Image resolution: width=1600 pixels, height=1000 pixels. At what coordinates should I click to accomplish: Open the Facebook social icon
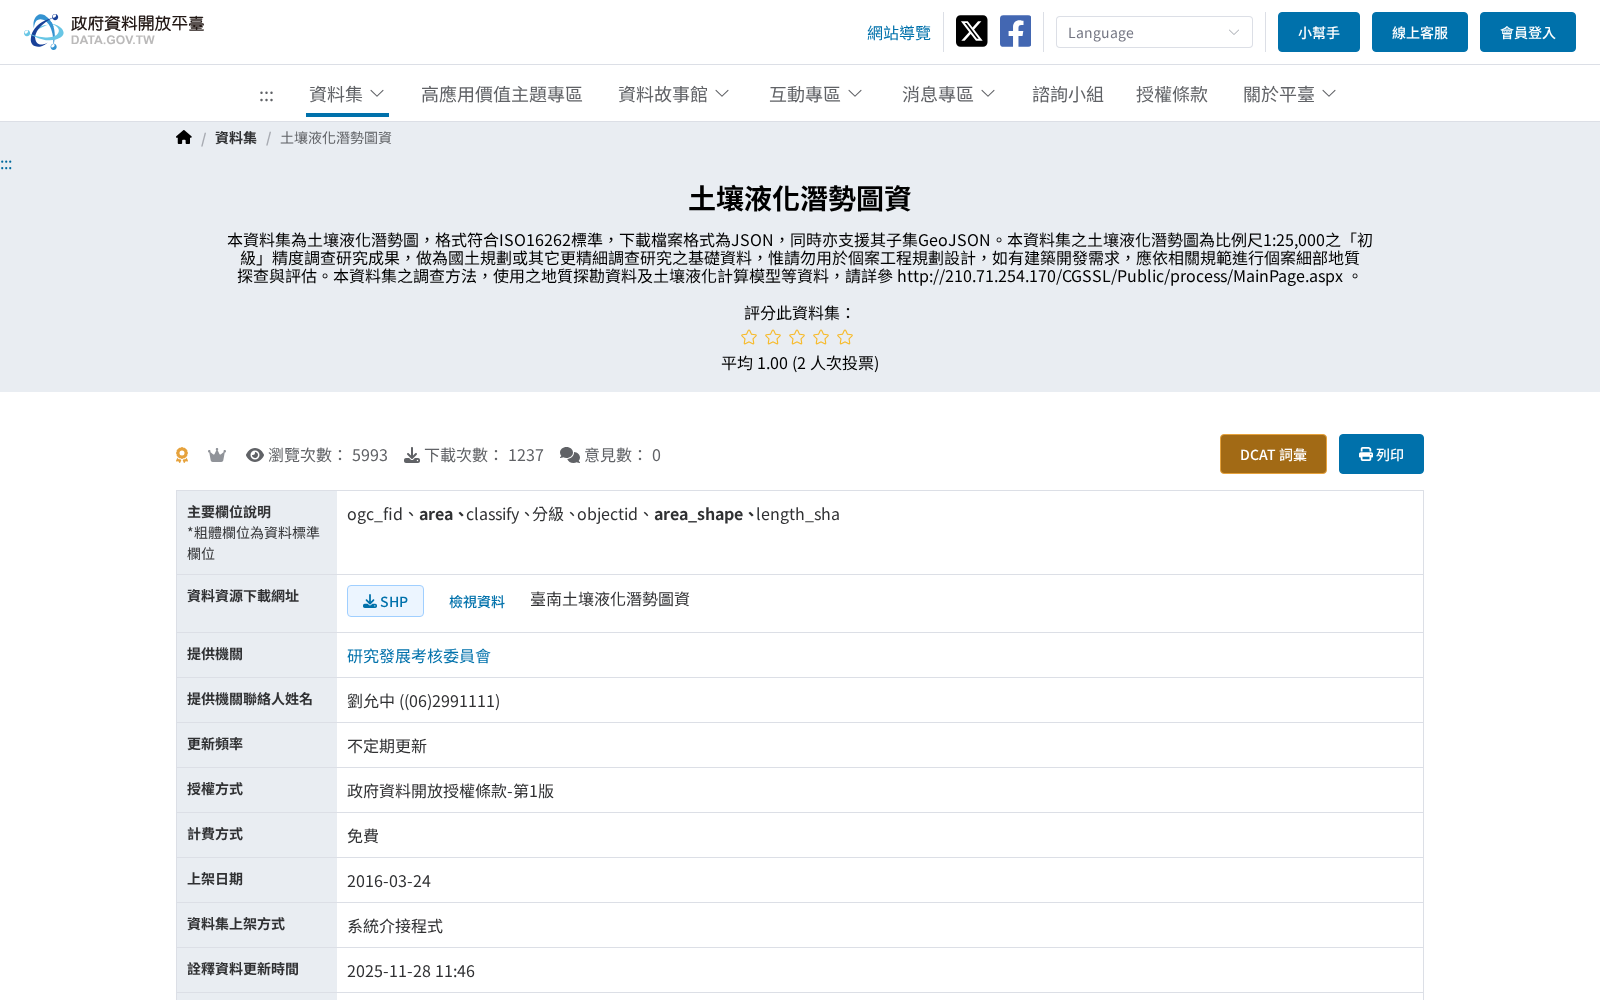click(x=1015, y=31)
